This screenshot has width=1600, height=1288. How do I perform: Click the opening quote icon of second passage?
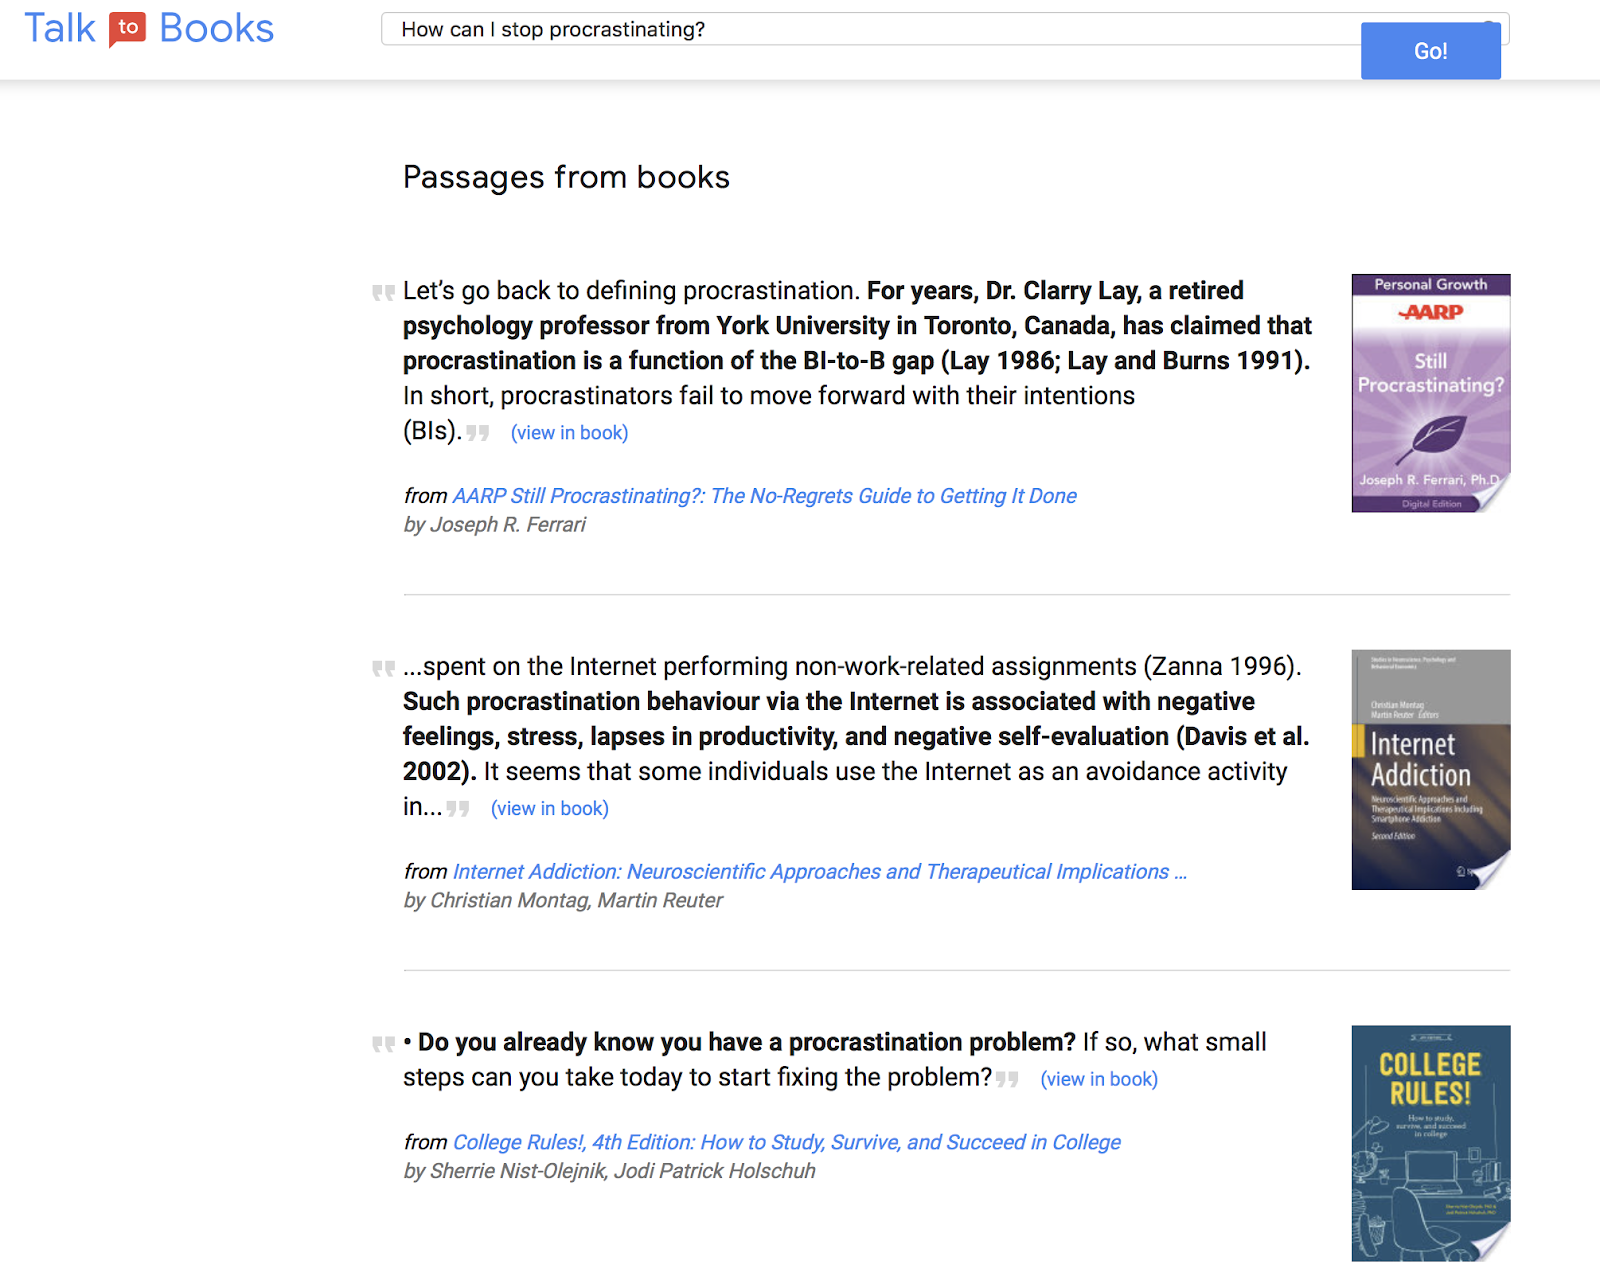[383, 668]
